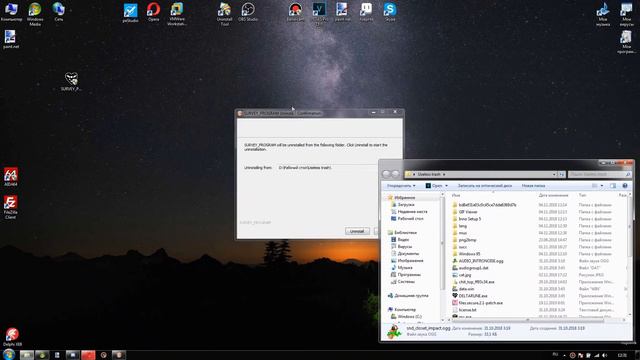This screenshot has height=360, width=640.
Task: Click Новая папка in Explorer toolbar
Action: pyautogui.click(x=533, y=186)
